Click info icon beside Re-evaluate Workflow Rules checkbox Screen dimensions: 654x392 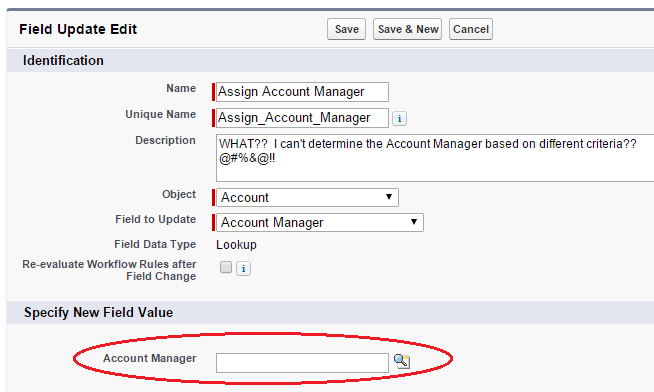pos(244,269)
